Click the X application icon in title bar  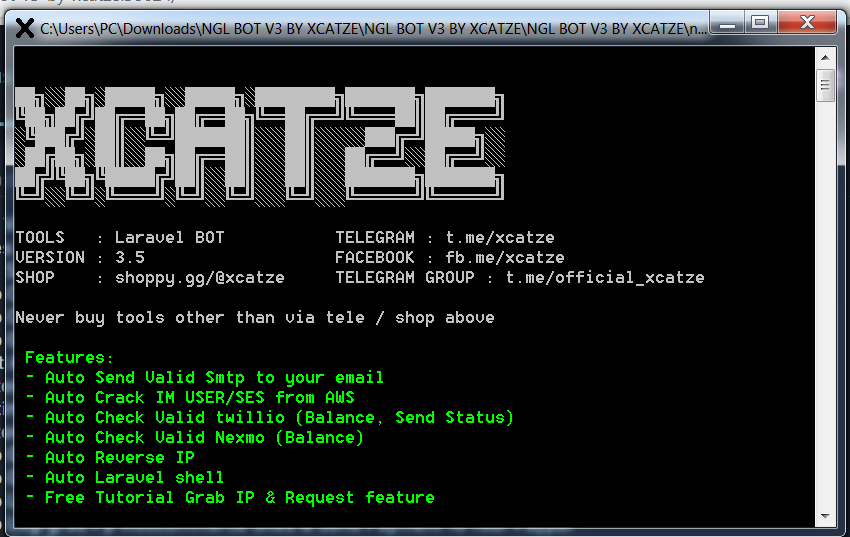click(23, 28)
